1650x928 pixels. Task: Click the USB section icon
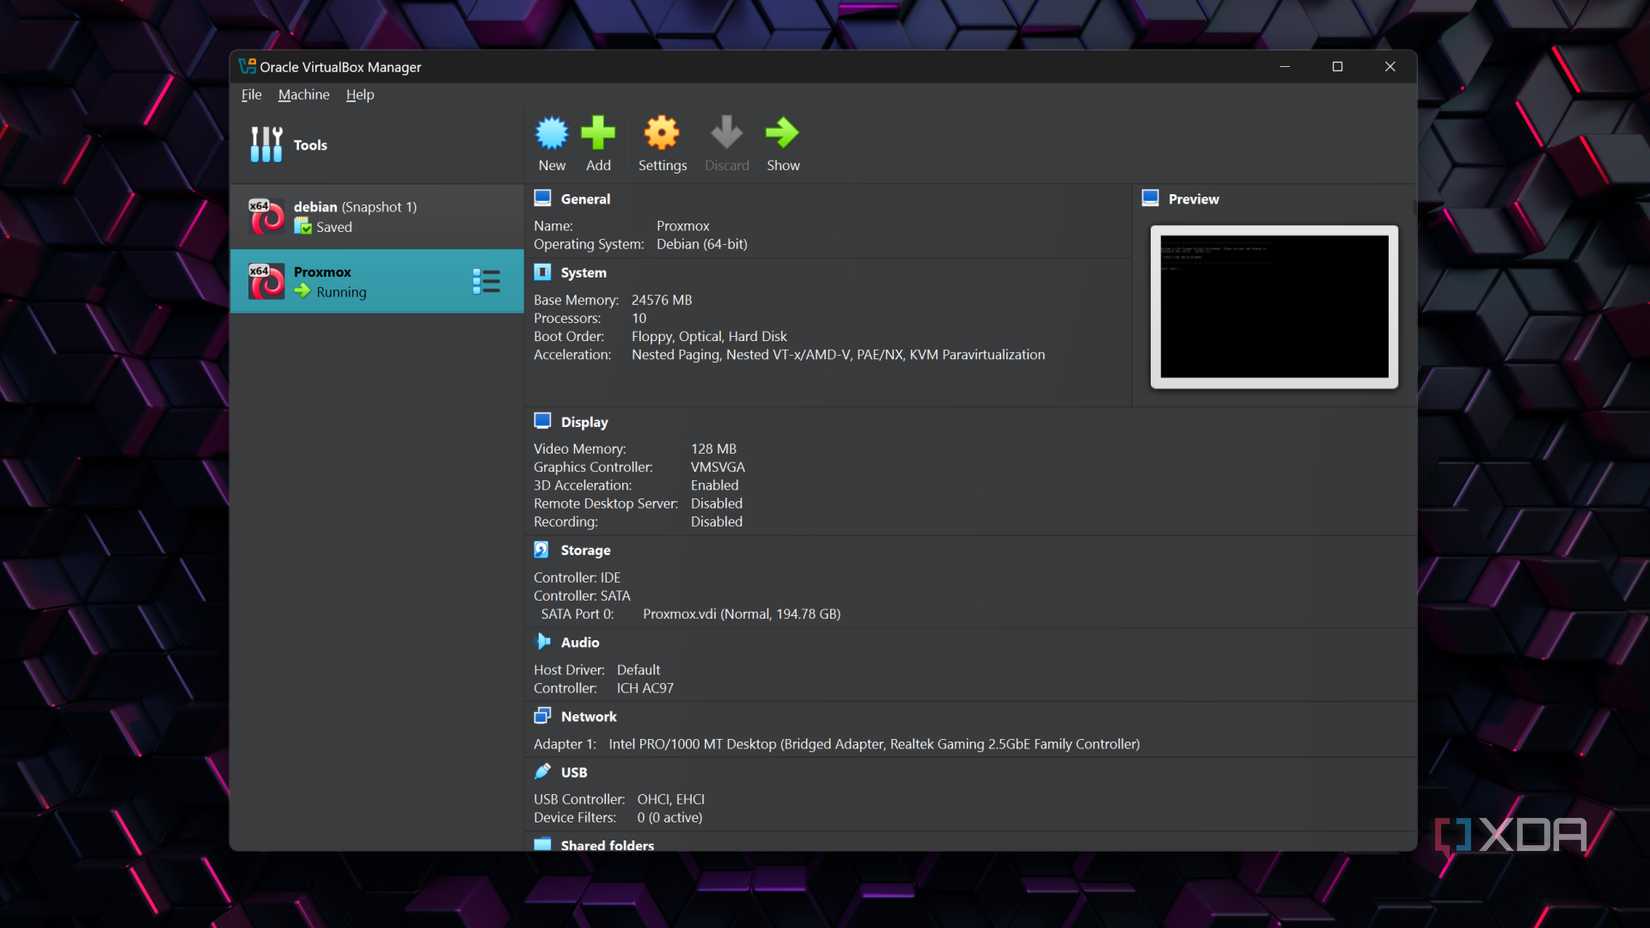tap(542, 771)
